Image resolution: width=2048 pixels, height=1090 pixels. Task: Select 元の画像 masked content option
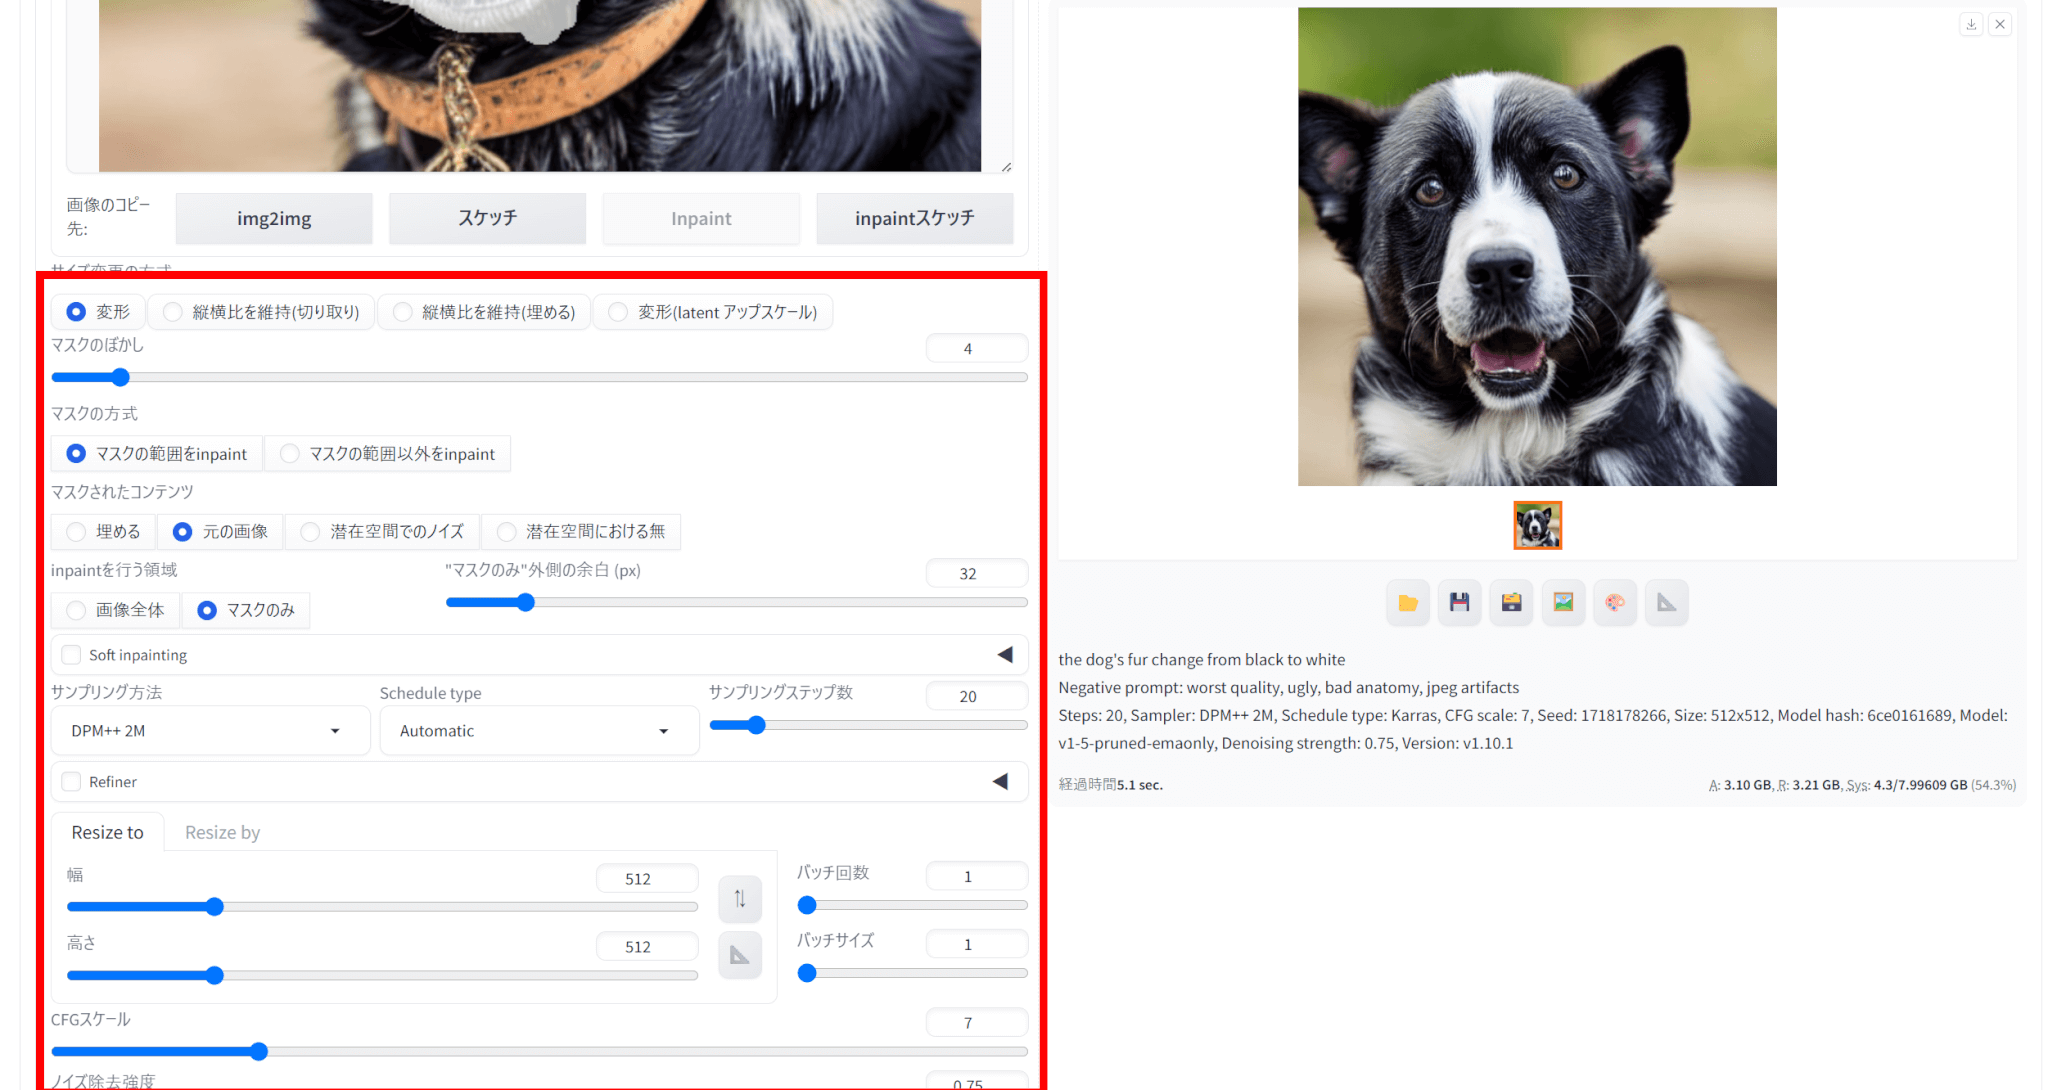[221, 532]
